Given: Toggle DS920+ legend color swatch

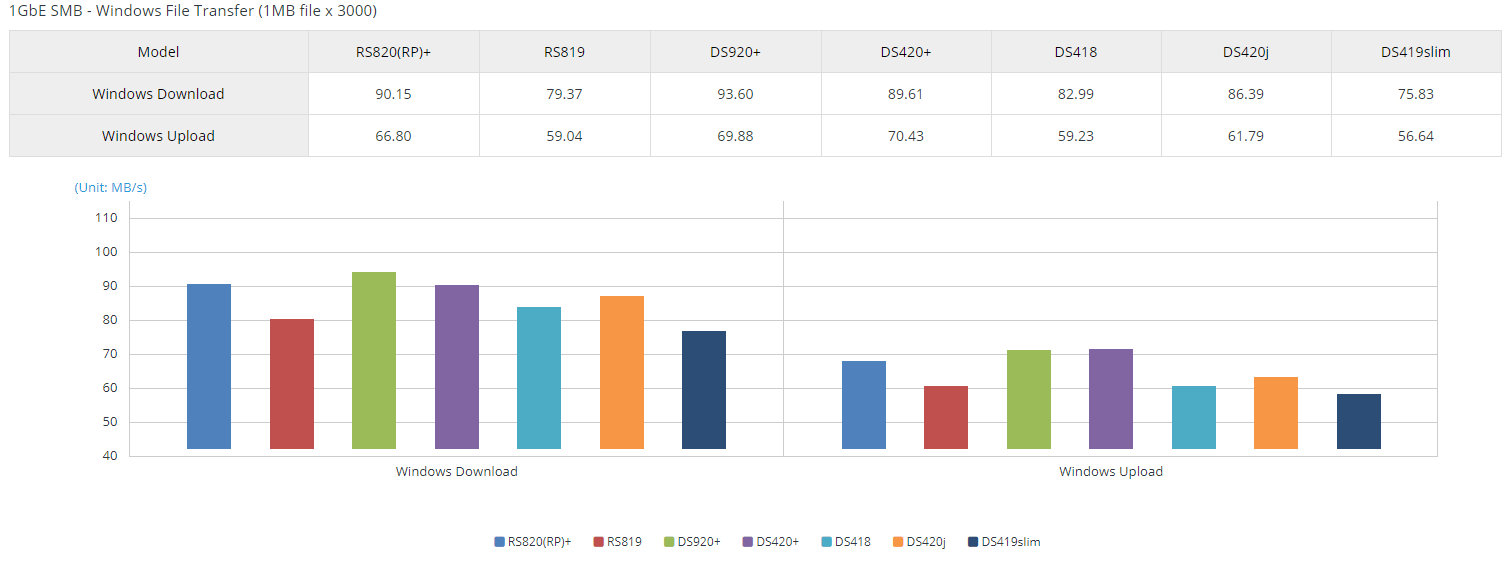Looking at the screenshot, I should pos(669,542).
